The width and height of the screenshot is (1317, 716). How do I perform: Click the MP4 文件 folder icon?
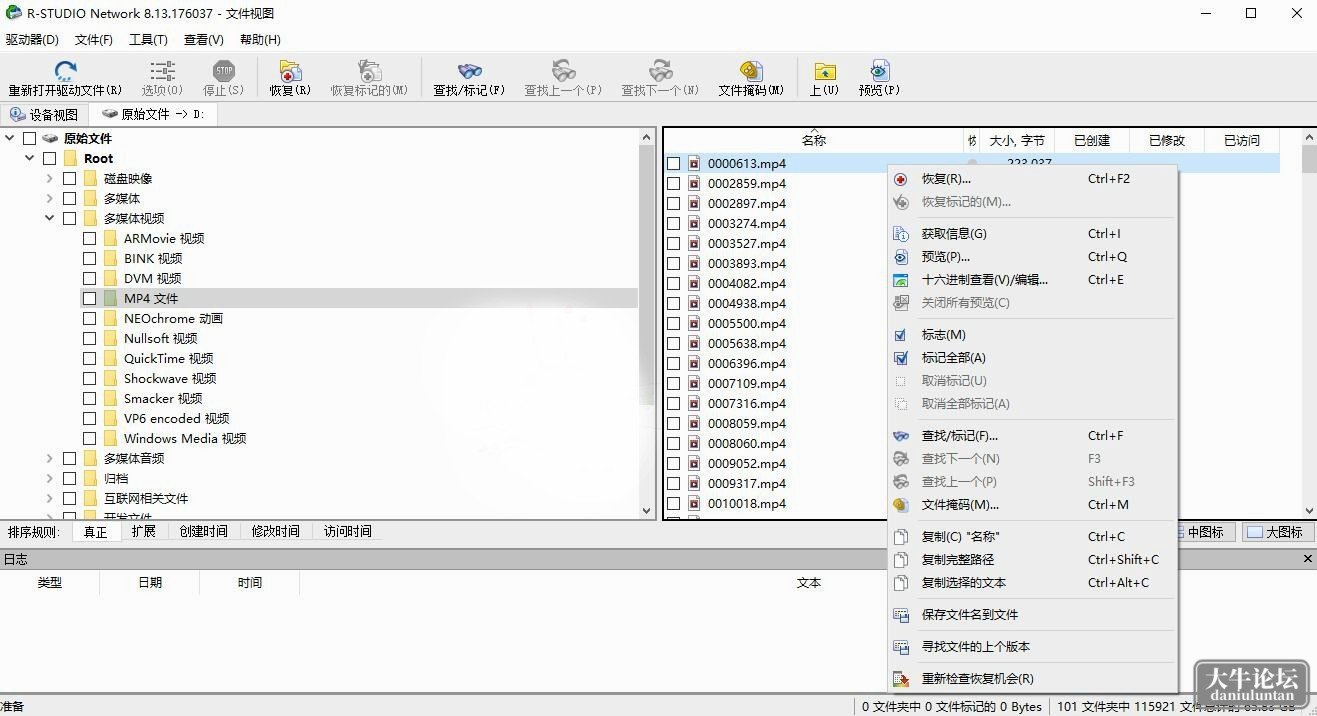tap(110, 298)
